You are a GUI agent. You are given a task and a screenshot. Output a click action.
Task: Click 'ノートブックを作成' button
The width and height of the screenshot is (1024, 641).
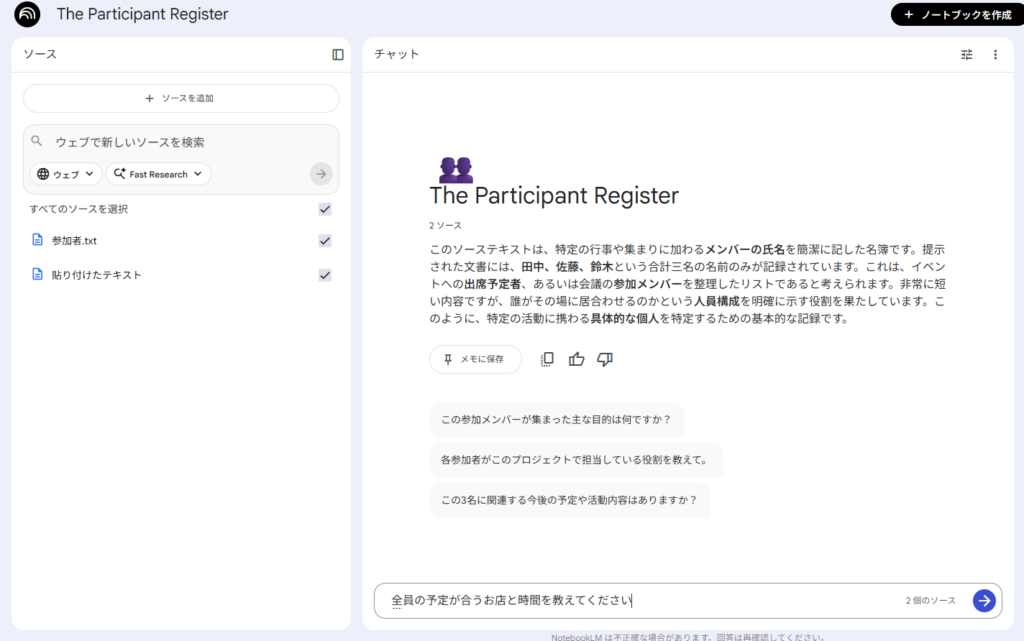(957, 15)
